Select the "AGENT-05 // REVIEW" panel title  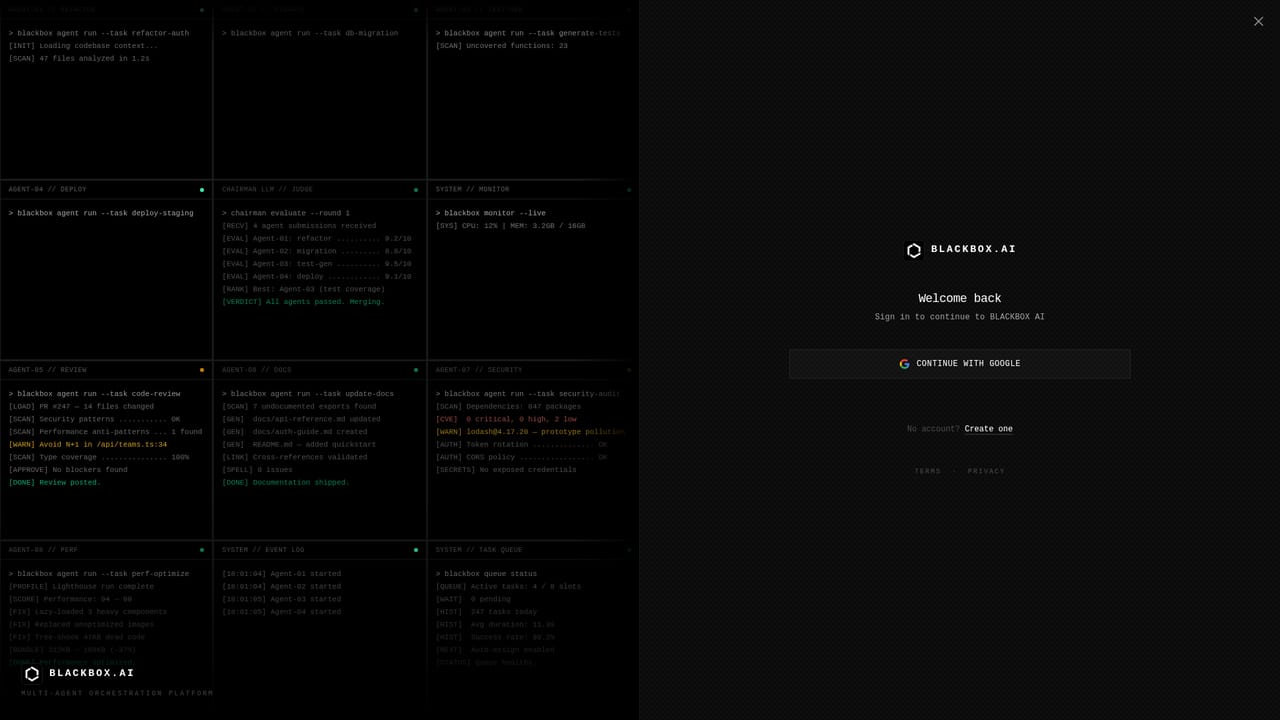tap(48, 370)
